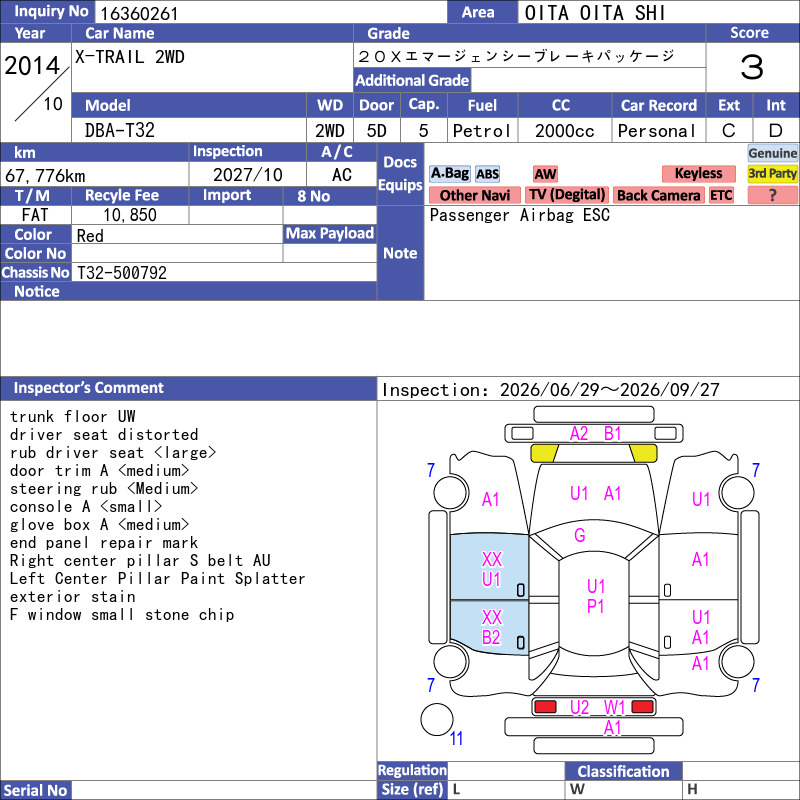
Task: Click the XX U1 shaded front door panel
Action: point(489,567)
